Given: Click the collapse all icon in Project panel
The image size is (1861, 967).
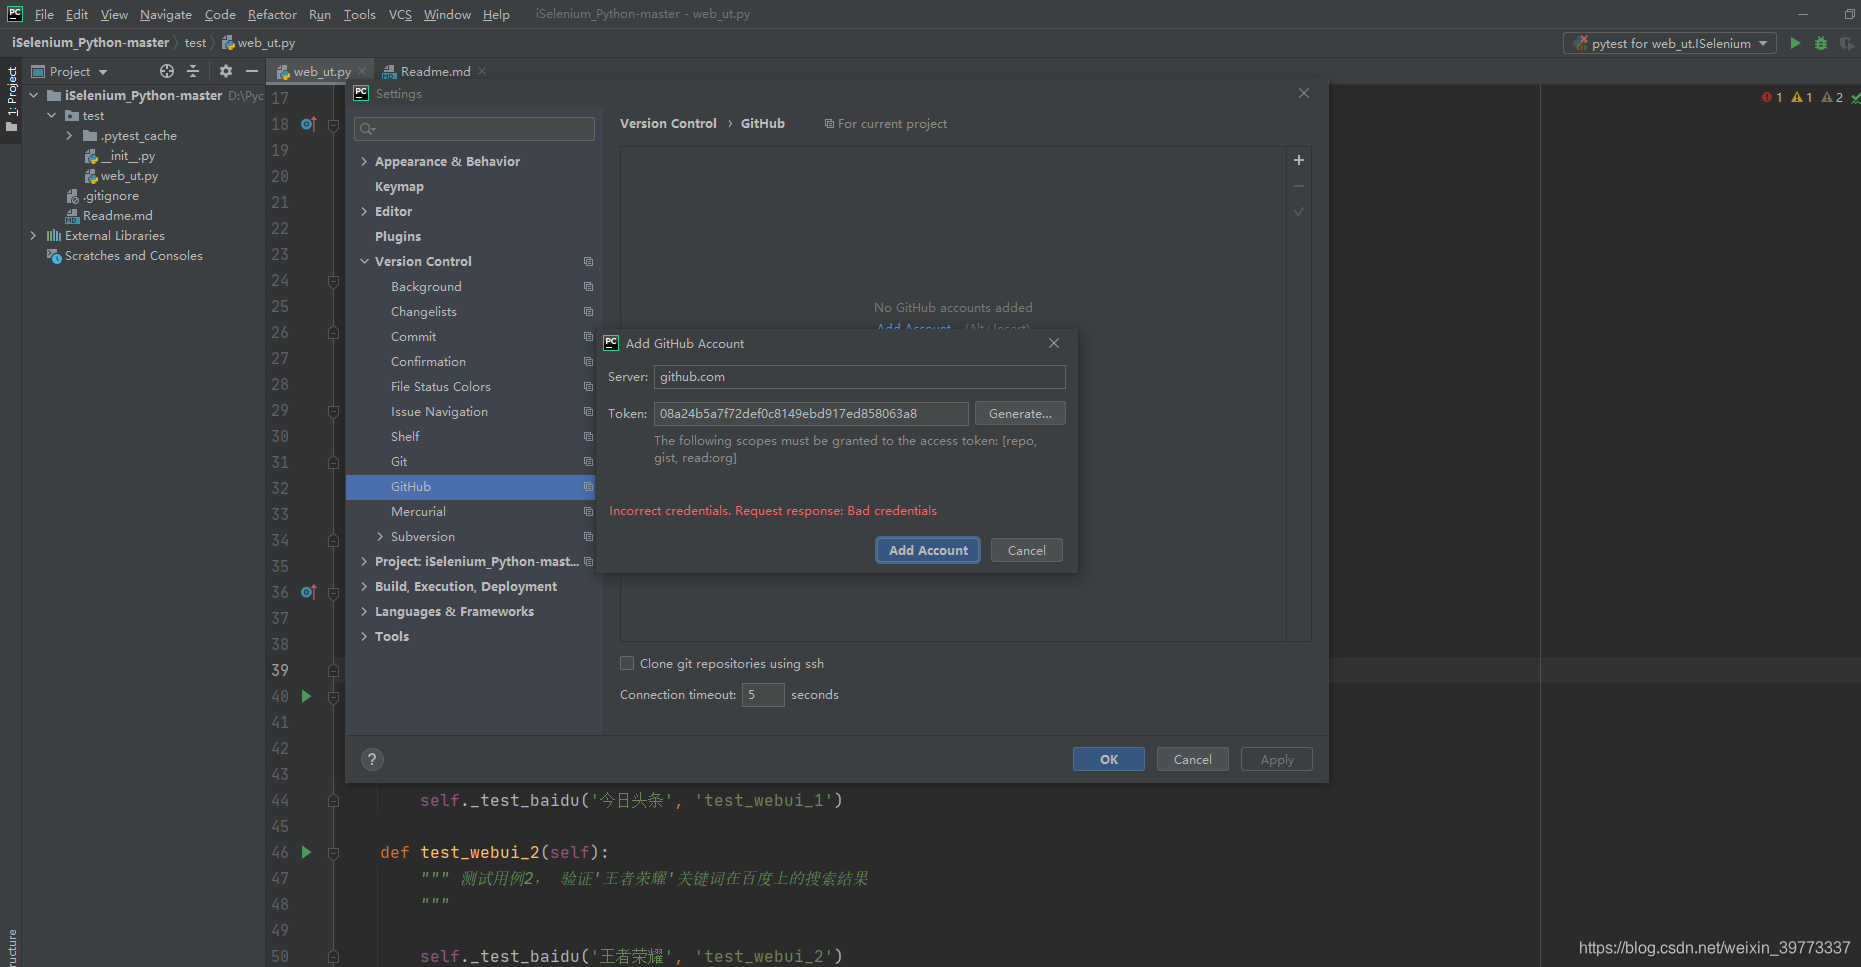Looking at the screenshot, I should click(x=194, y=71).
